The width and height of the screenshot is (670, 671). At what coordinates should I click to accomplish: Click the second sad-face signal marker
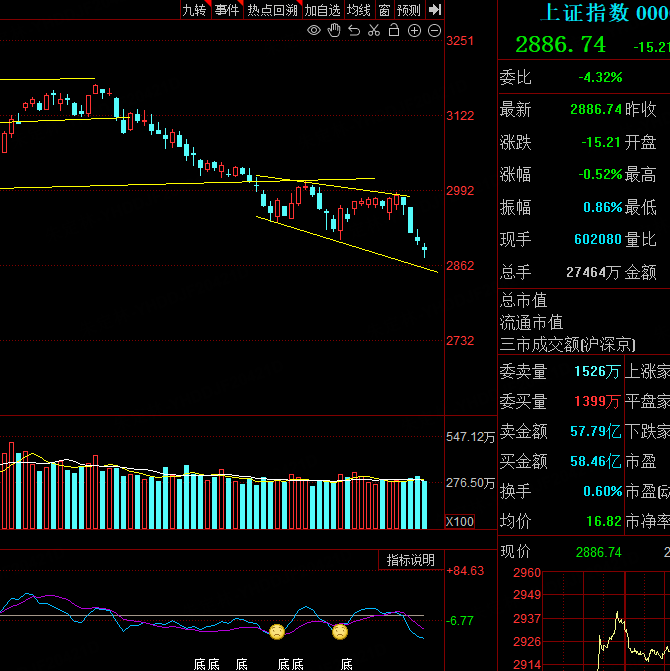pyautogui.click(x=340, y=632)
